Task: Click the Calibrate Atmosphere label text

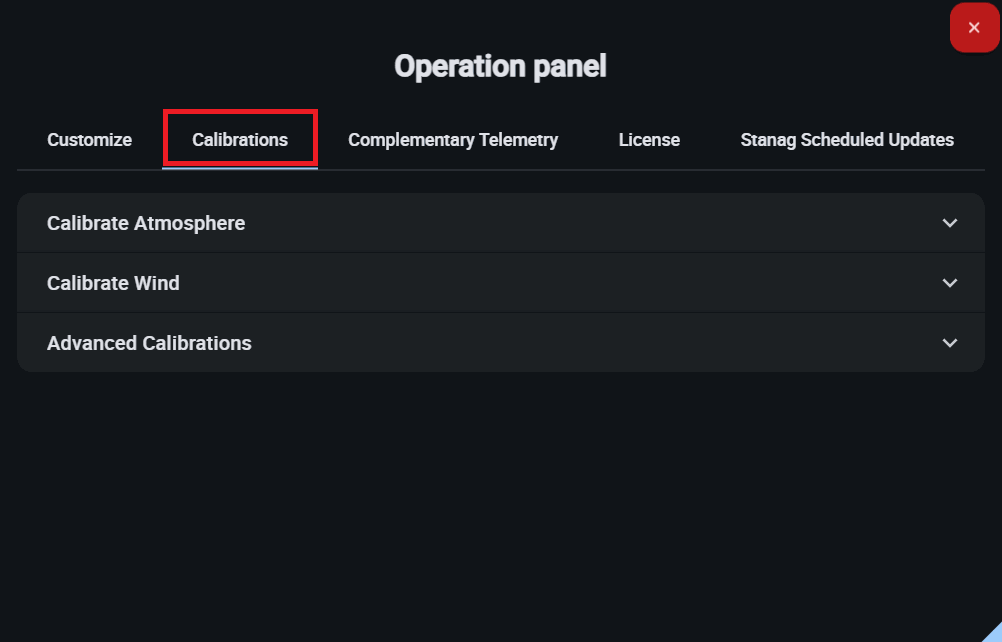Action: tap(146, 223)
